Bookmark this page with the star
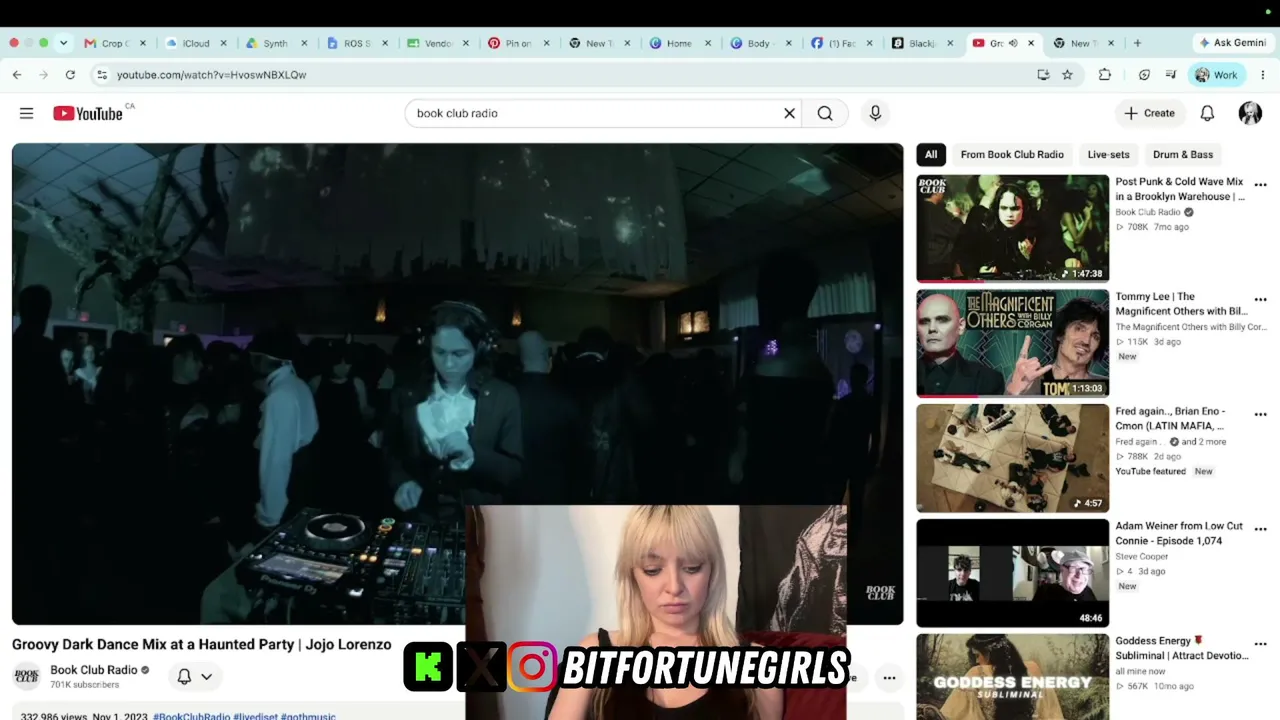 point(1067,75)
